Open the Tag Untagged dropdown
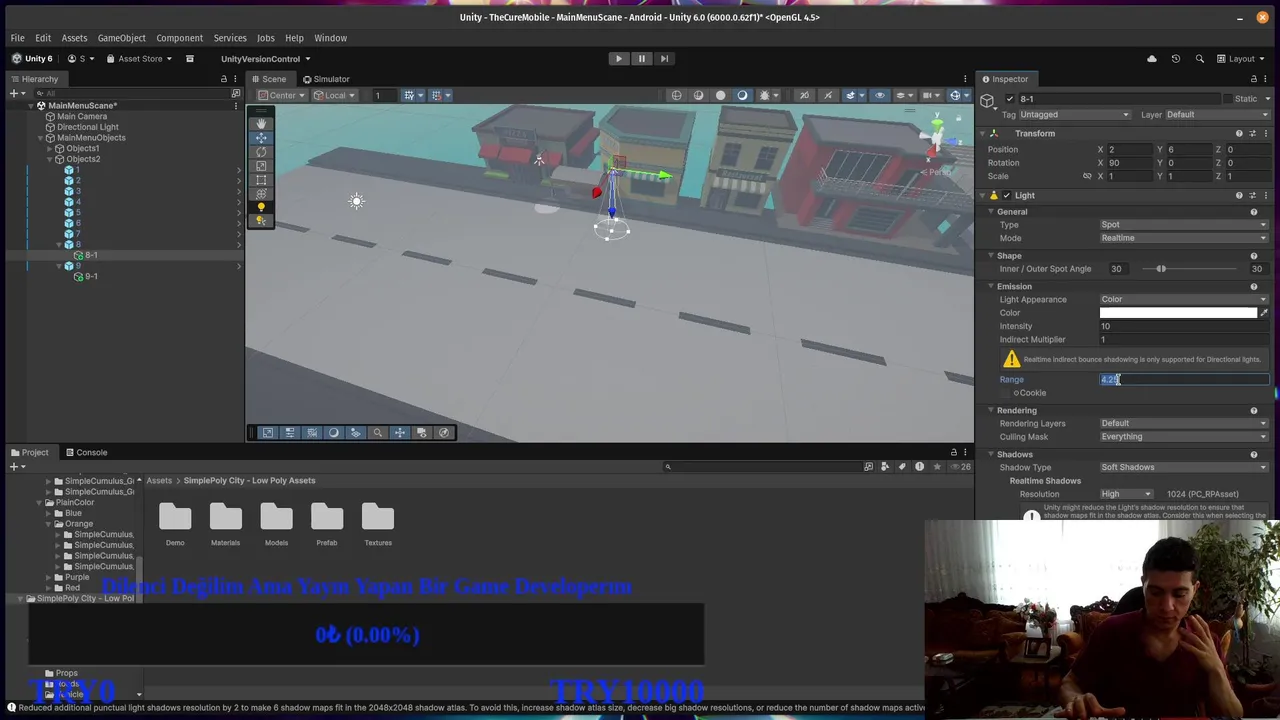Image resolution: width=1280 pixels, height=720 pixels. coord(1075,114)
